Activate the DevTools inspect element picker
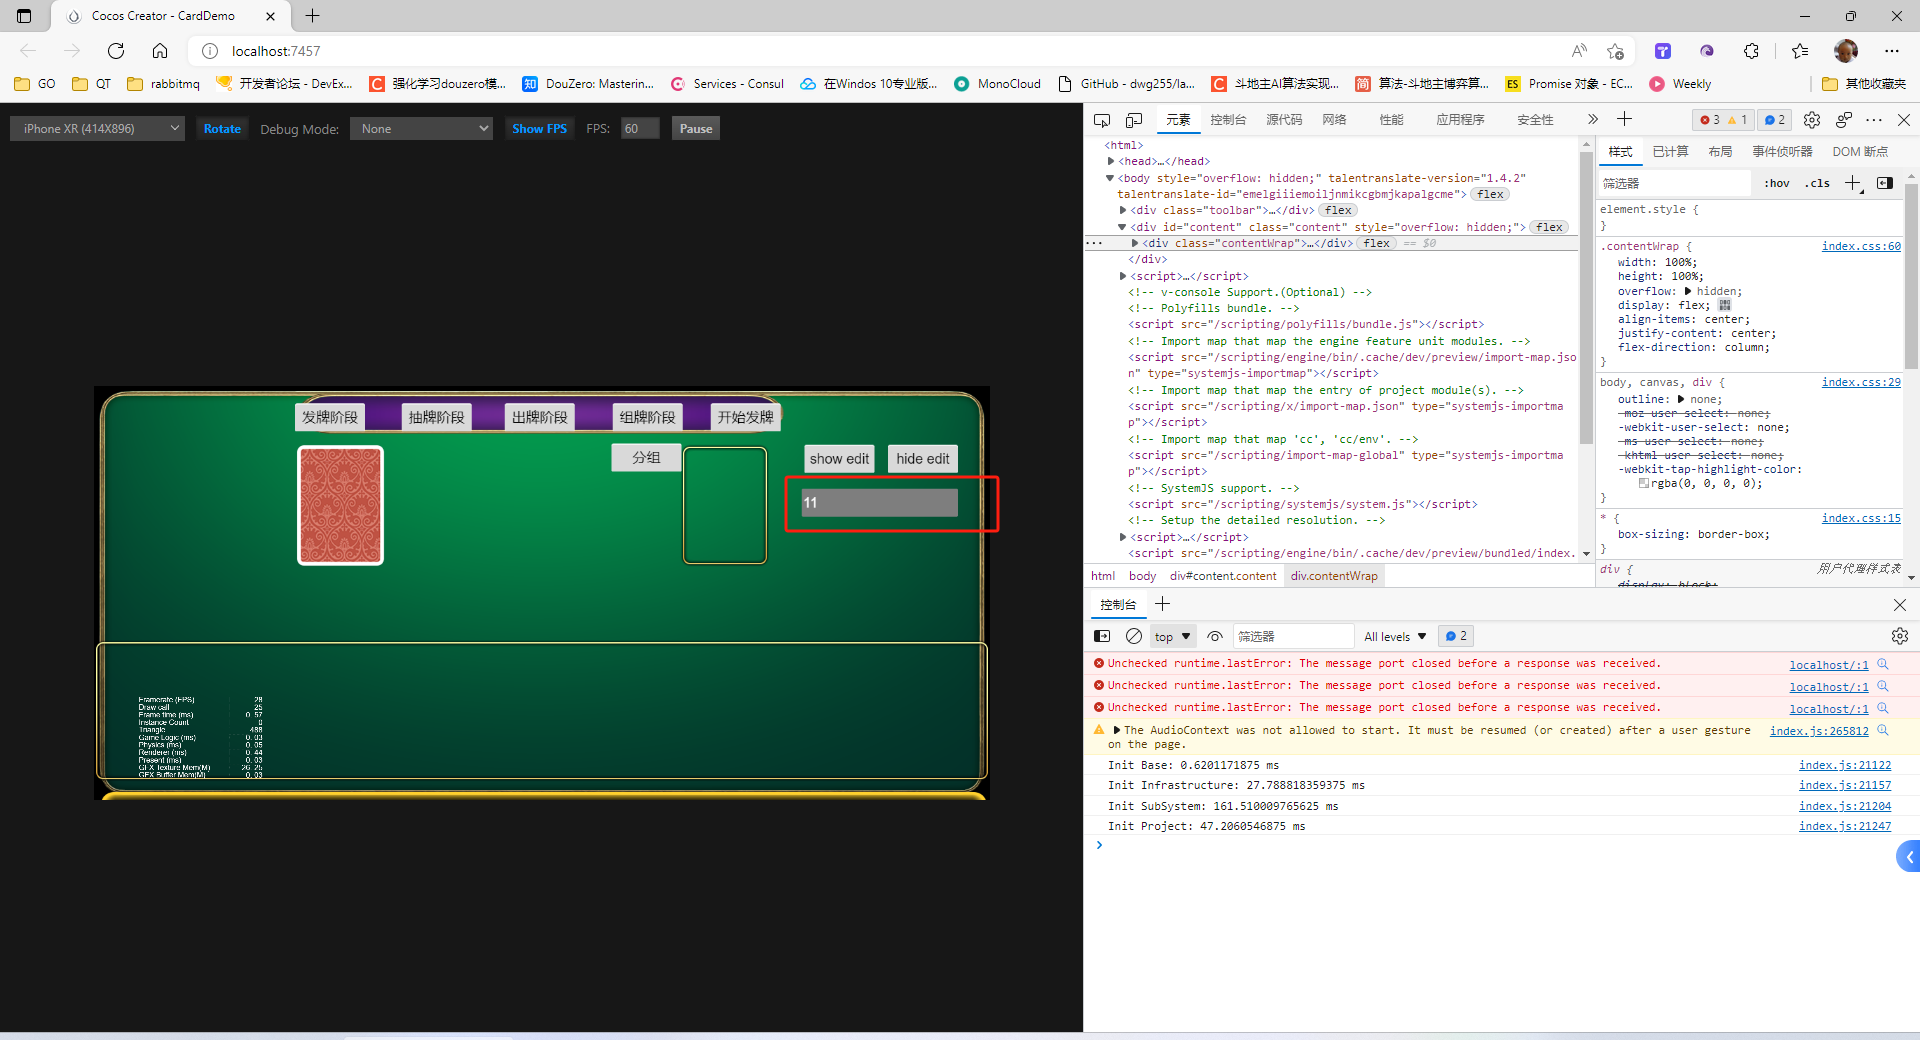The width and height of the screenshot is (1920, 1040). tap(1102, 120)
